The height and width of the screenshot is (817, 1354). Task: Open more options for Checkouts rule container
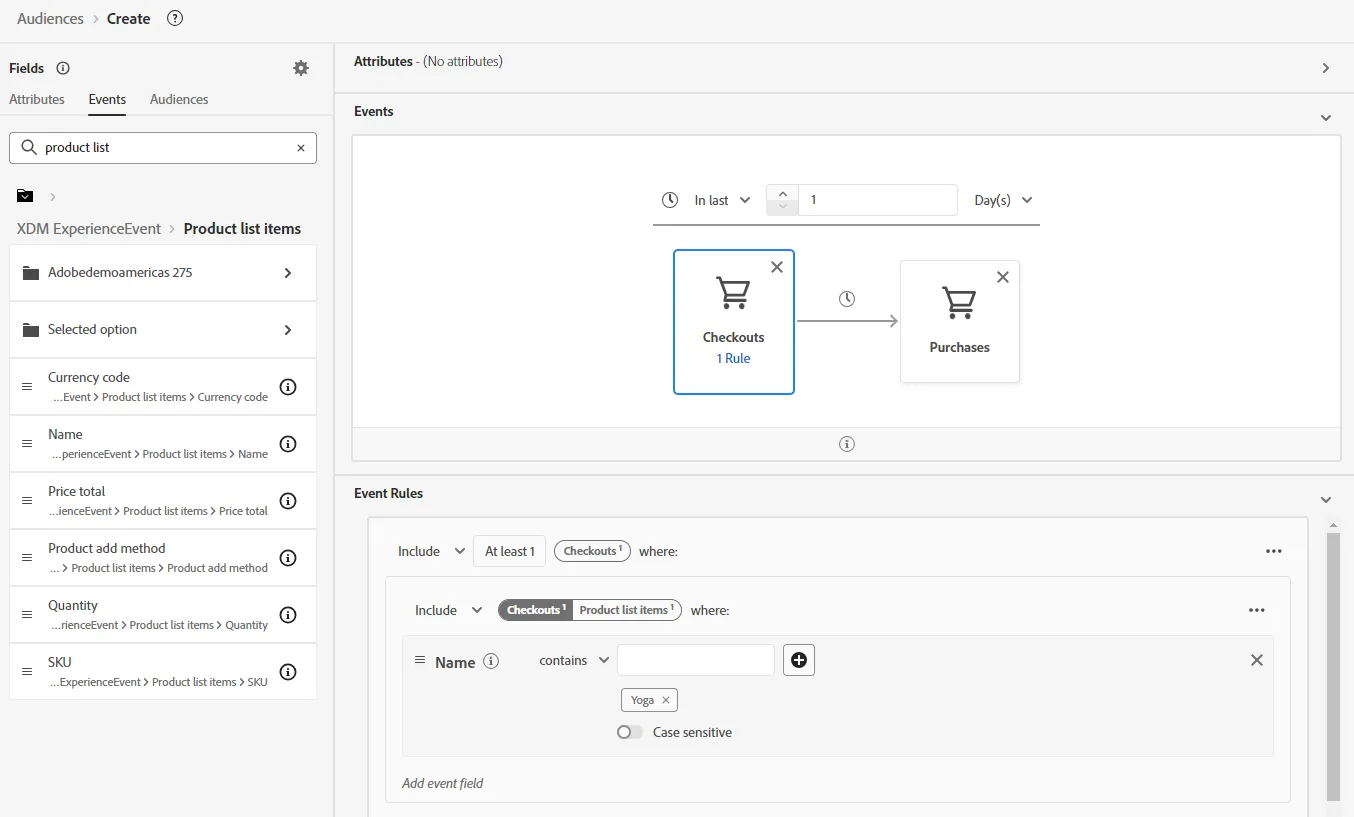pos(1273,551)
